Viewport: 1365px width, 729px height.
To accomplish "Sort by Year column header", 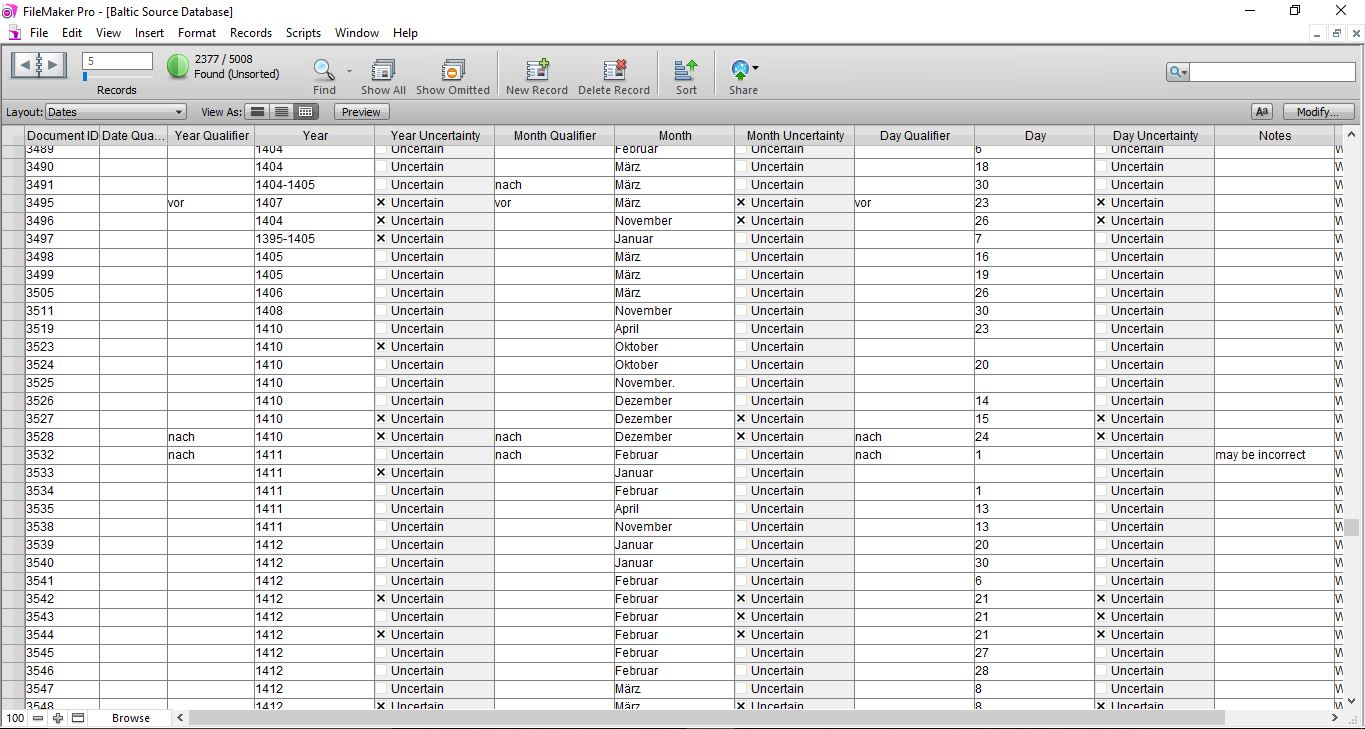I will coord(315,136).
